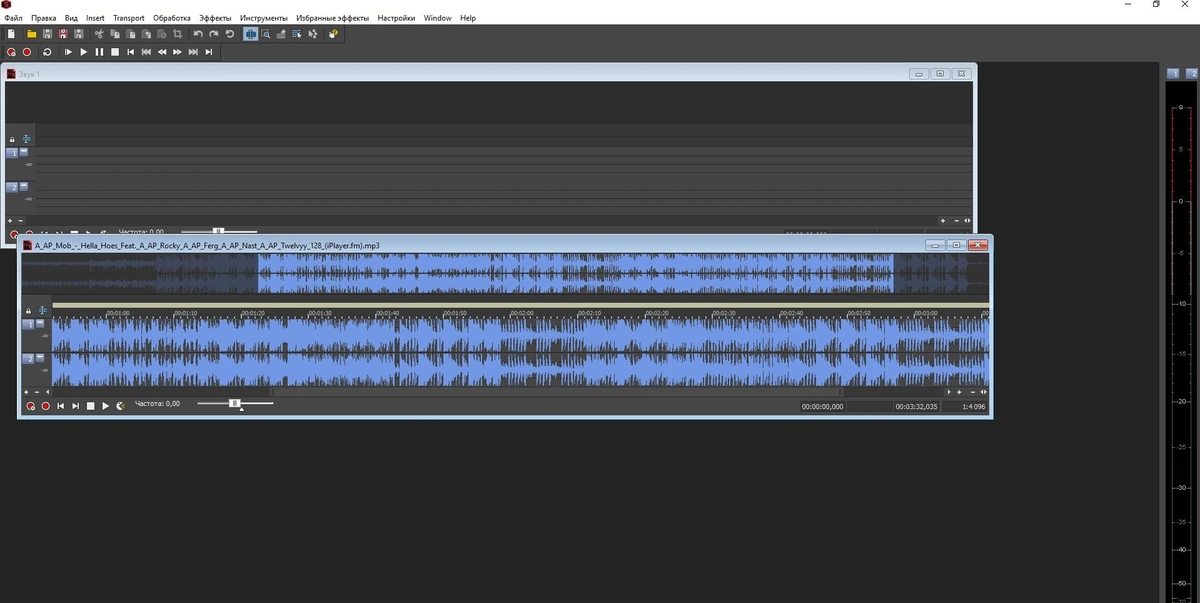Pause playback in main transport bar
The width and height of the screenshot is (1200, 603).
(x=99, y=52)
